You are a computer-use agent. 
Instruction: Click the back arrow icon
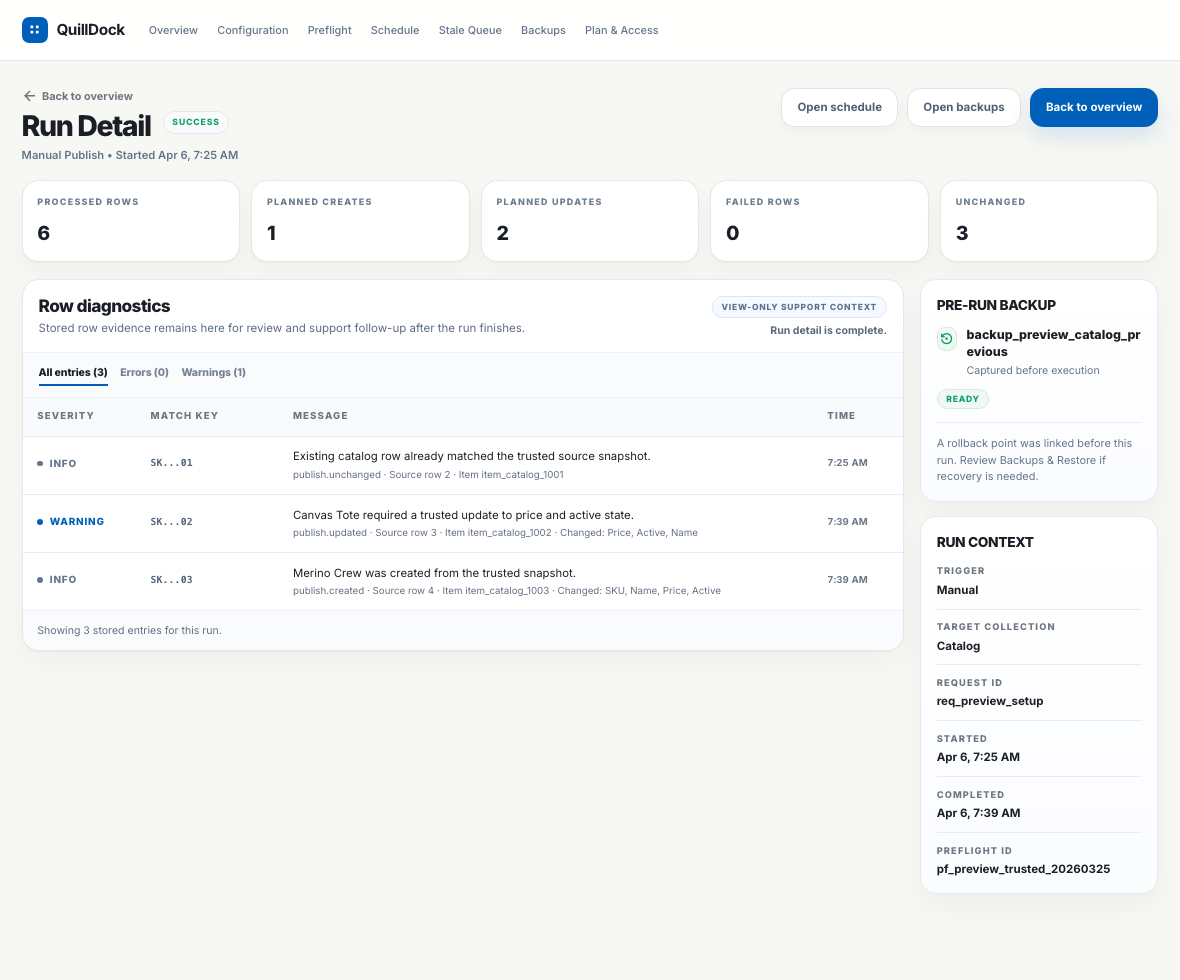29,96
